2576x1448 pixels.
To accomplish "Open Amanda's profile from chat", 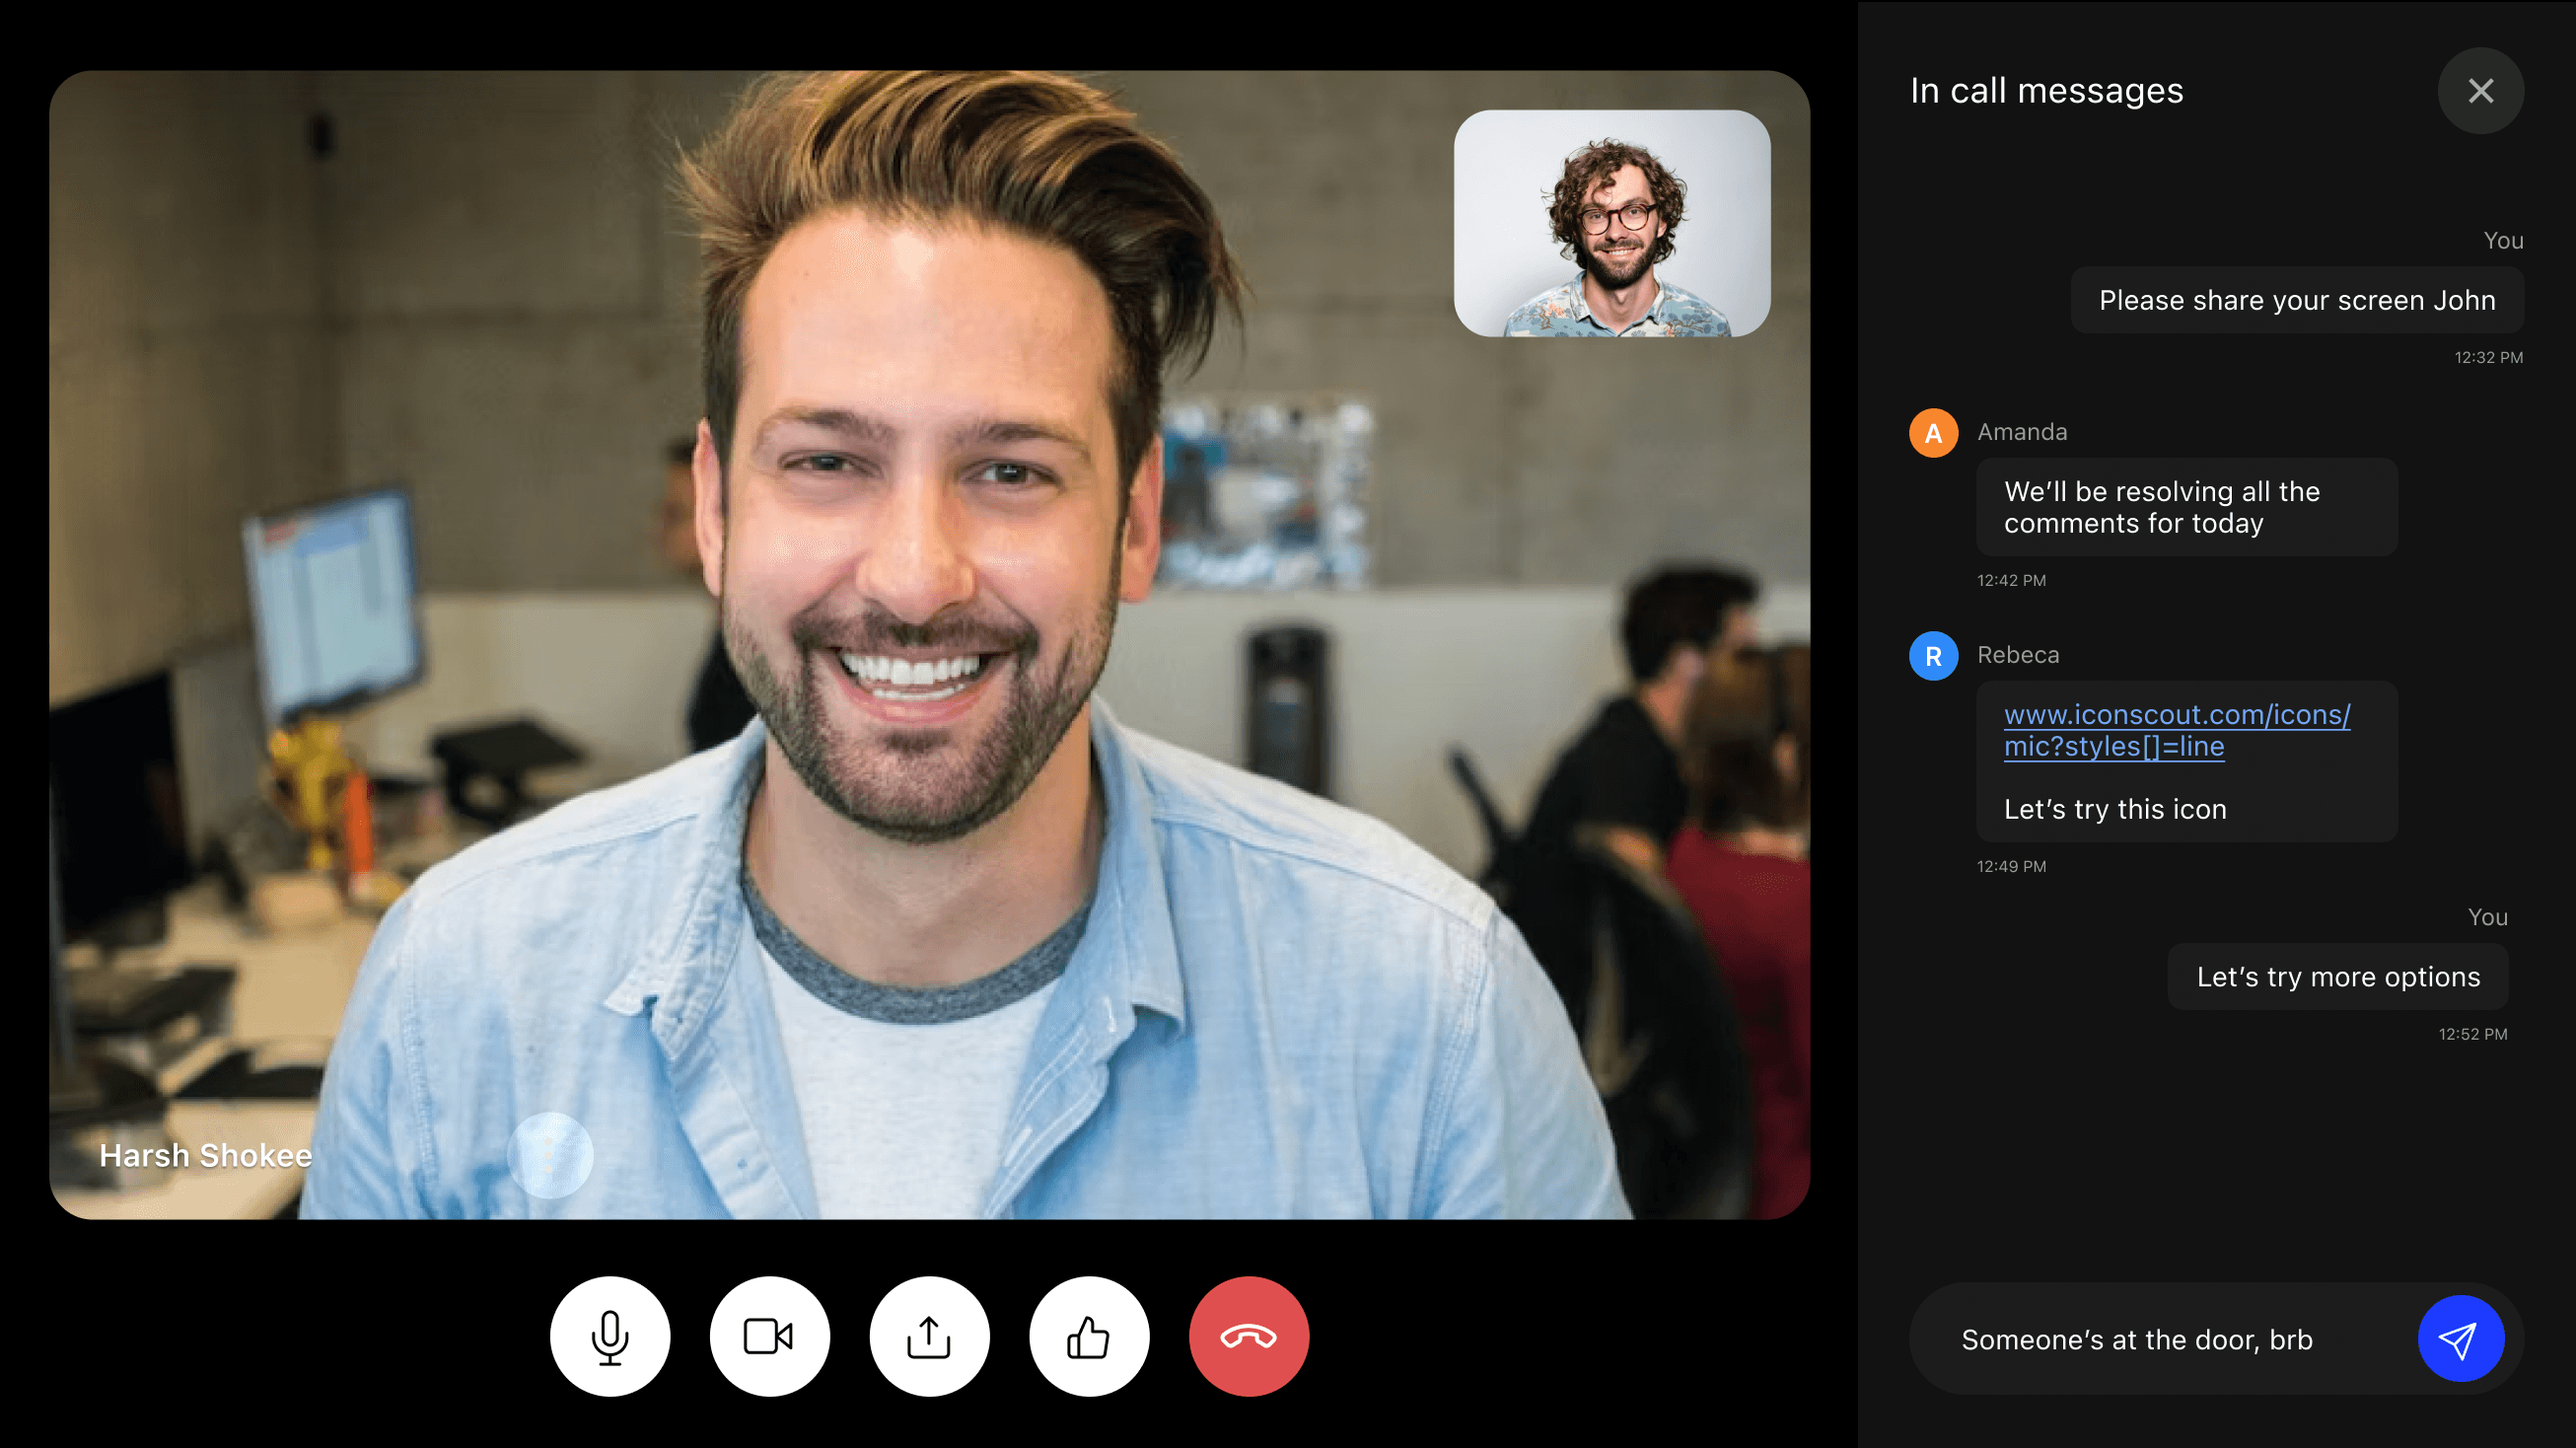I will tap(1932, 430).
